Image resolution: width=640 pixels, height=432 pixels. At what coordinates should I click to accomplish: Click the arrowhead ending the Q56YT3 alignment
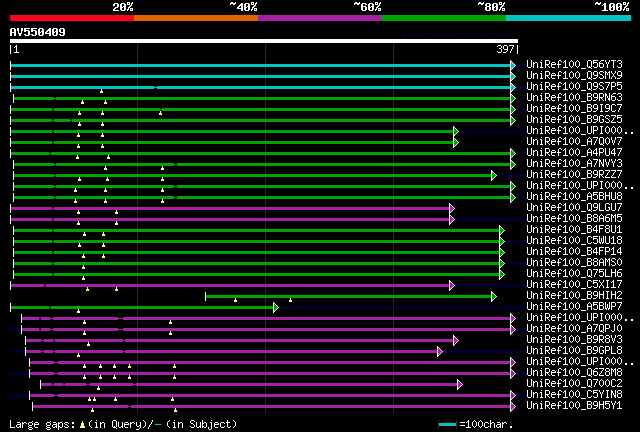pyautogui.click(x=513, y=65)
